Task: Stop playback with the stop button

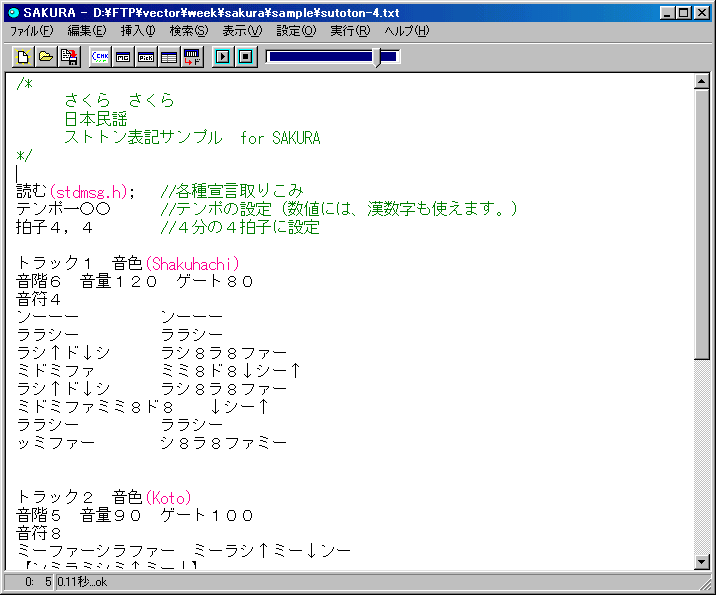Action: click(246, 57)
